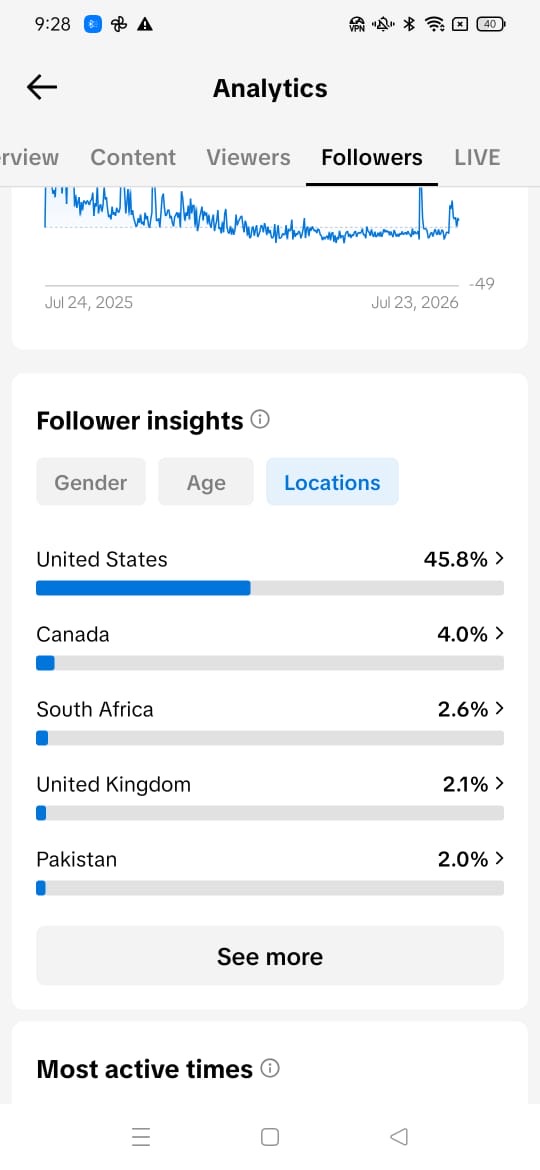Switch to the Content tab

133,157
